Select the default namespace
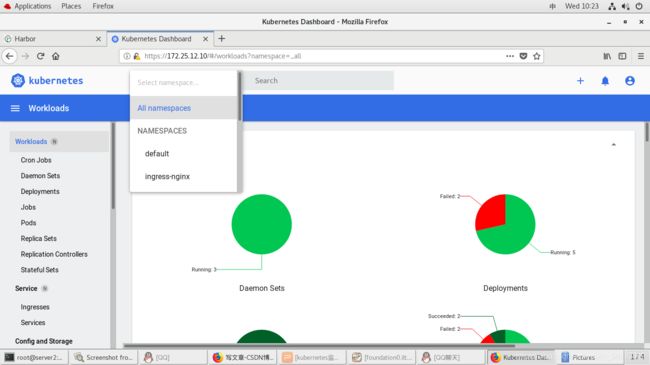Viewport: 650px width, 365px height. [x=183, y=153]
